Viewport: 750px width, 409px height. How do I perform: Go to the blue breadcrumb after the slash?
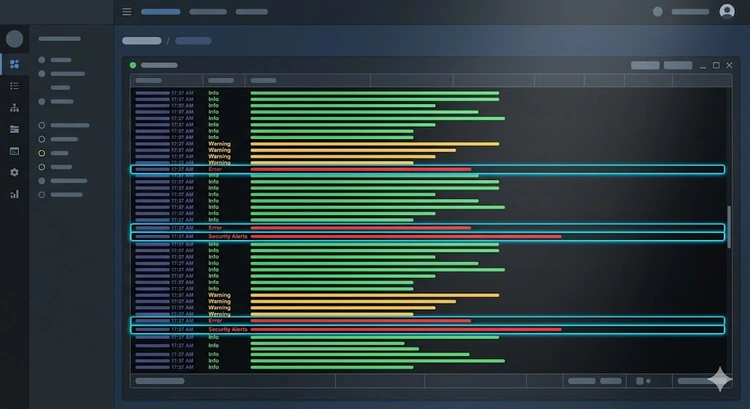pos(193,41)
